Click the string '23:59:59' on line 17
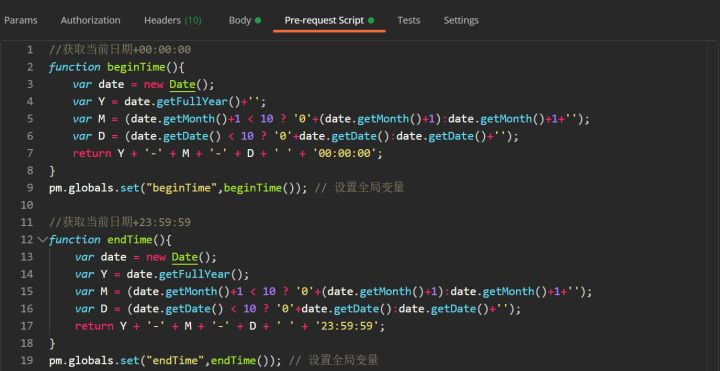This screenshot has width=720, height=371. click(349, 326)
